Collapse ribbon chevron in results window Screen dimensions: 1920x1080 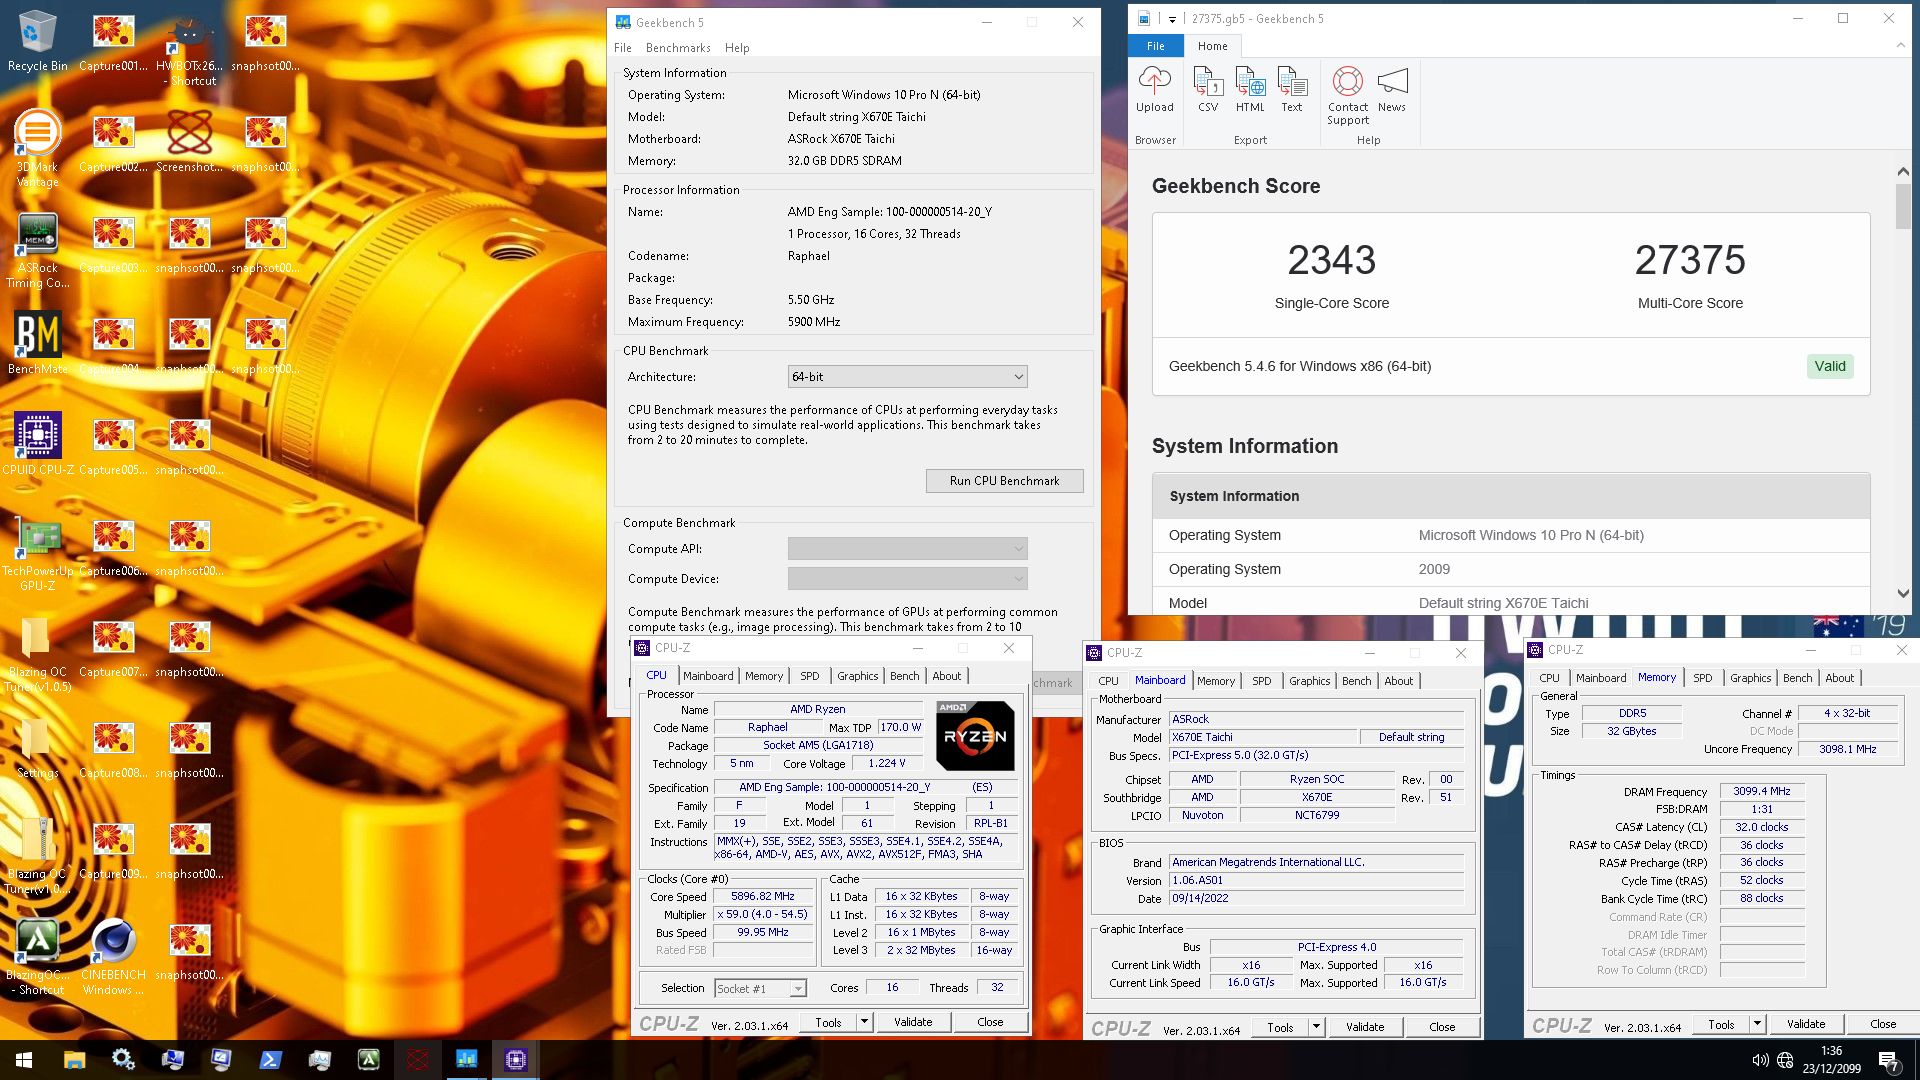(x=1901, y=46)
